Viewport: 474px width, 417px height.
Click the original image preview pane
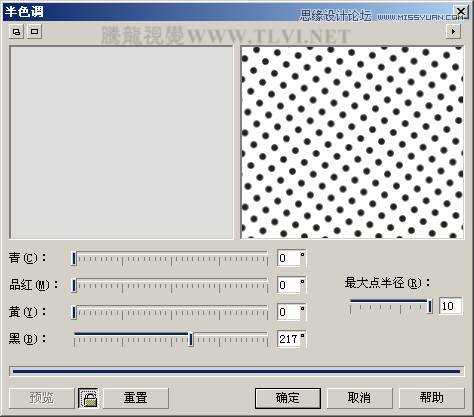point(121,143)
